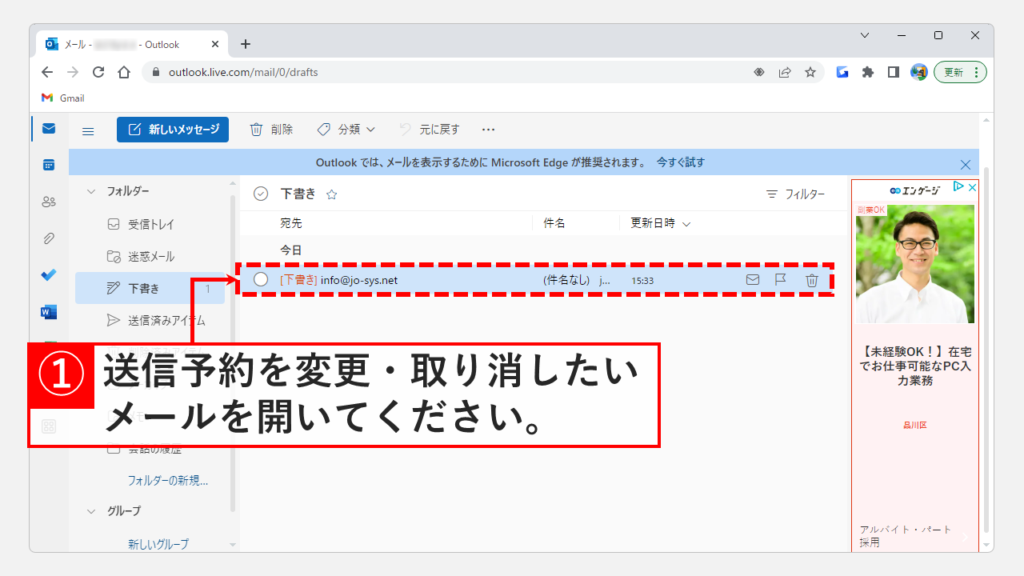The image size is (1024, 576).
Task: Open the To Do checkmark icon
Action: 48,275
